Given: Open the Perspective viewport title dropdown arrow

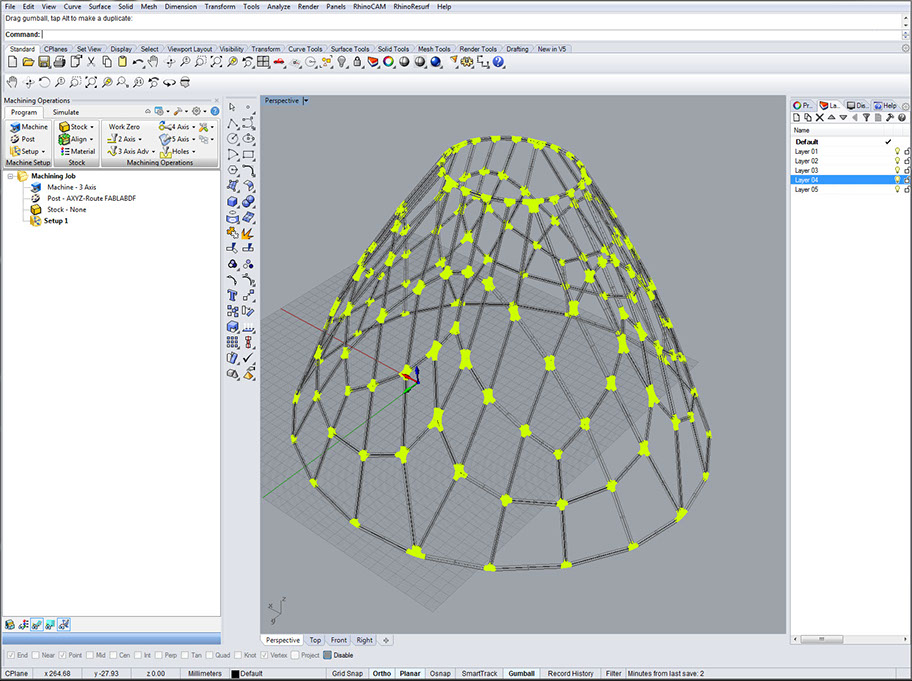Looking at the screenshot, I should 306,101.
